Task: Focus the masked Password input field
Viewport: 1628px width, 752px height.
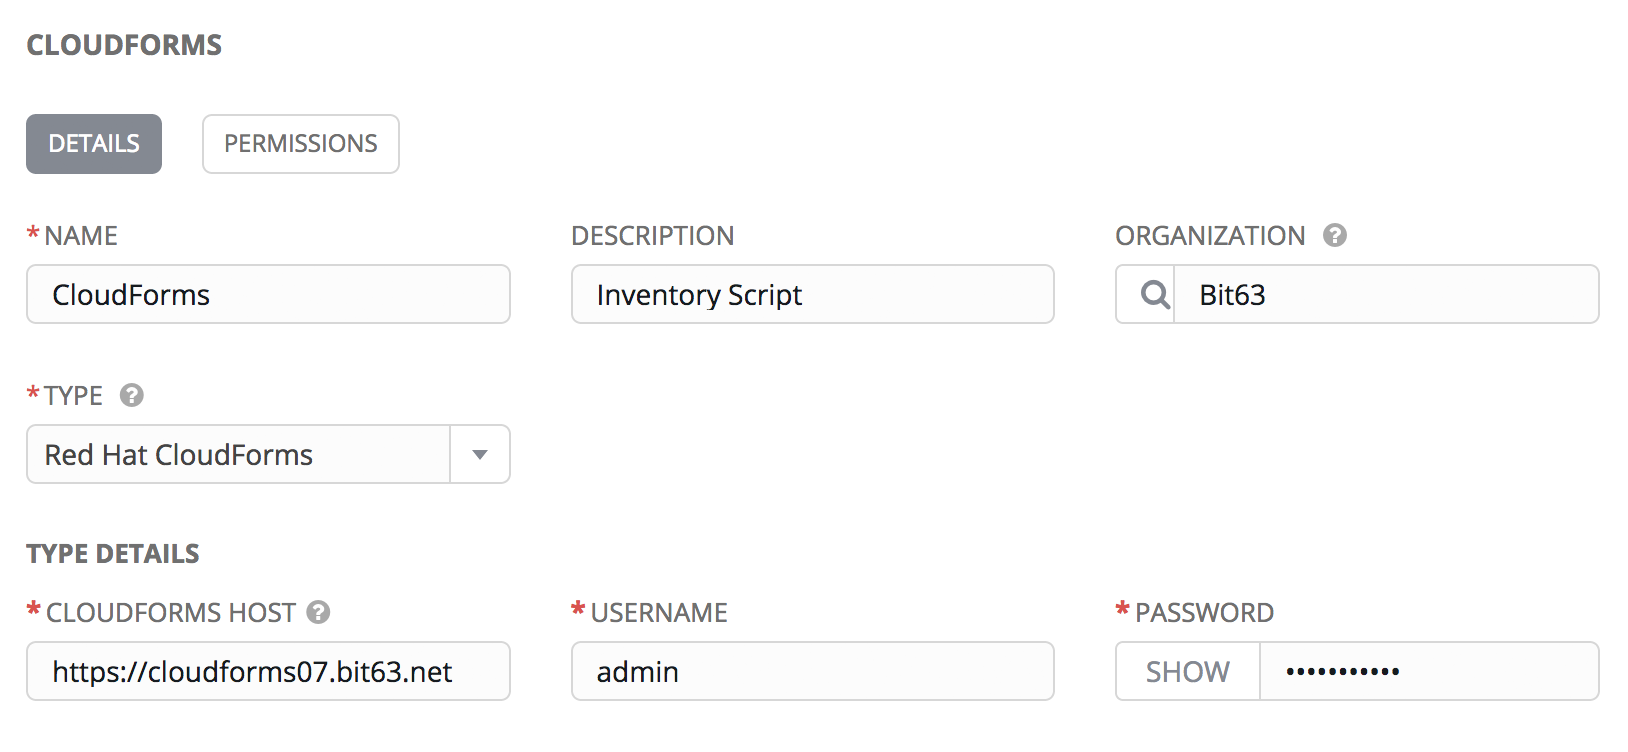Action: coord(1428,672)
